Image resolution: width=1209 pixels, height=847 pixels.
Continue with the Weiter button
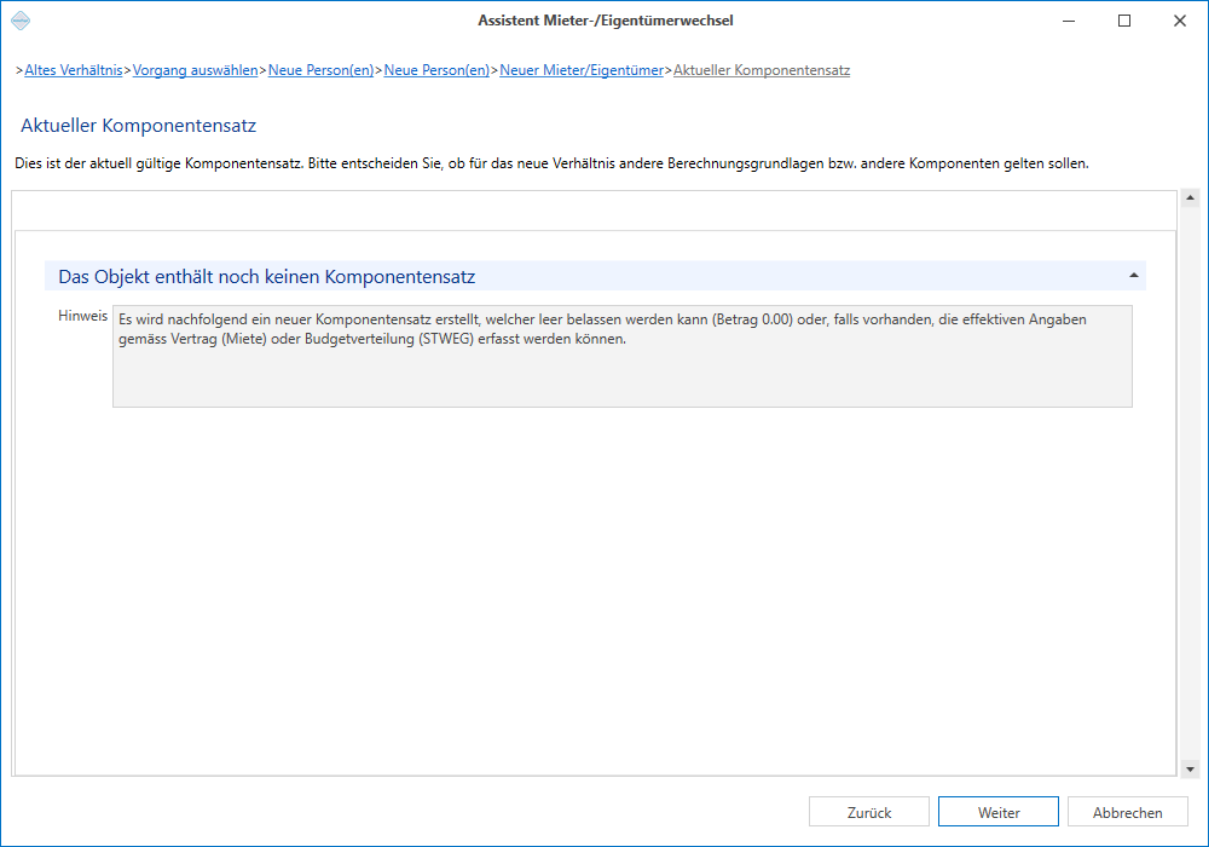click(998, 812)
